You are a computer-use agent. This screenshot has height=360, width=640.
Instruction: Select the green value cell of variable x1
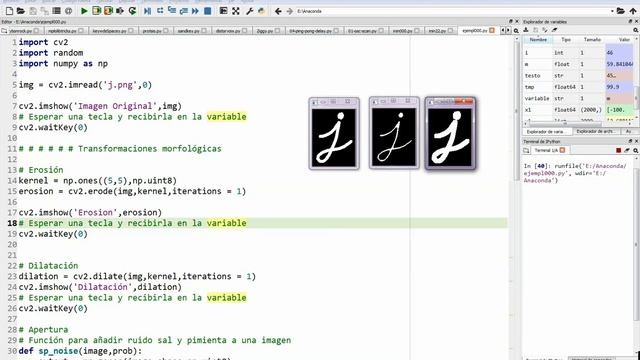(619, 110)
